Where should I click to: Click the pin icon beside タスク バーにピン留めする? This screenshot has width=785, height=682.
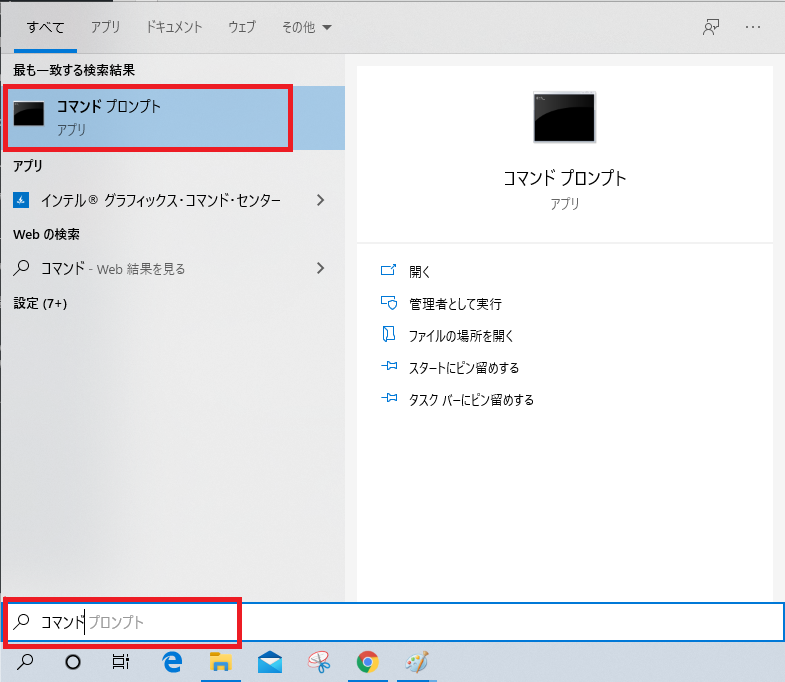point(389,398)
